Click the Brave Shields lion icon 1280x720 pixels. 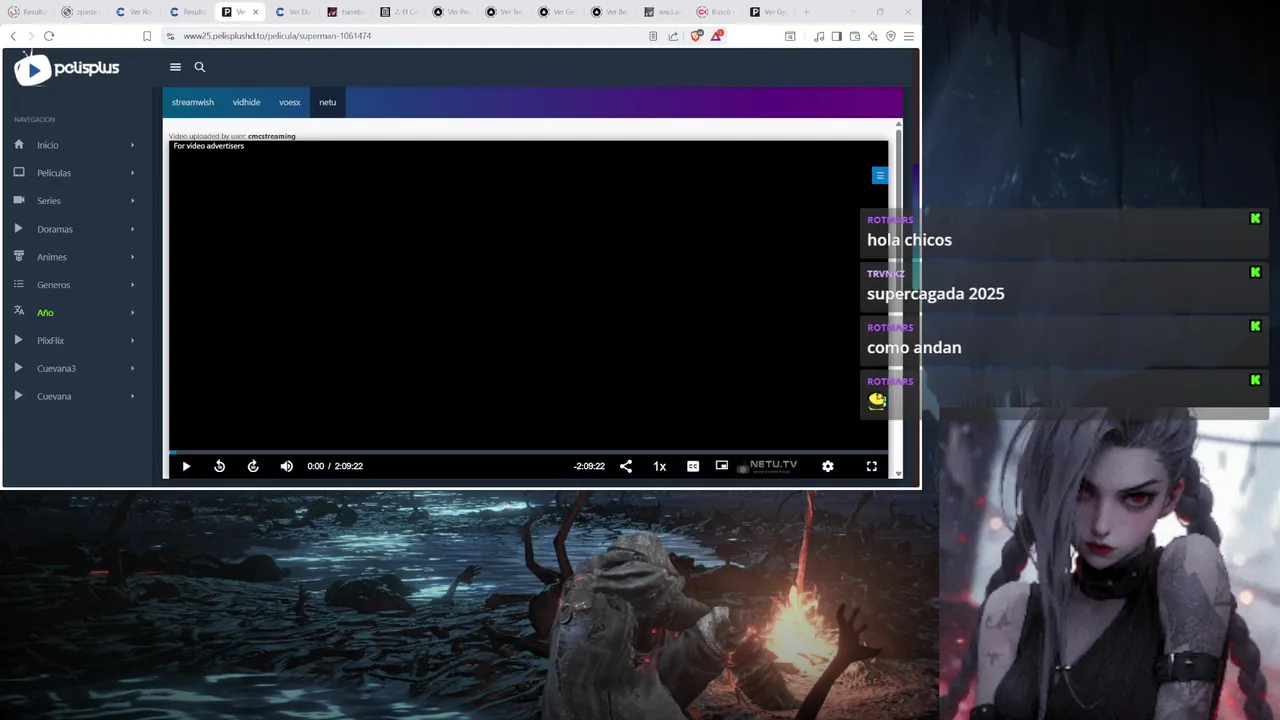point(696,36)
